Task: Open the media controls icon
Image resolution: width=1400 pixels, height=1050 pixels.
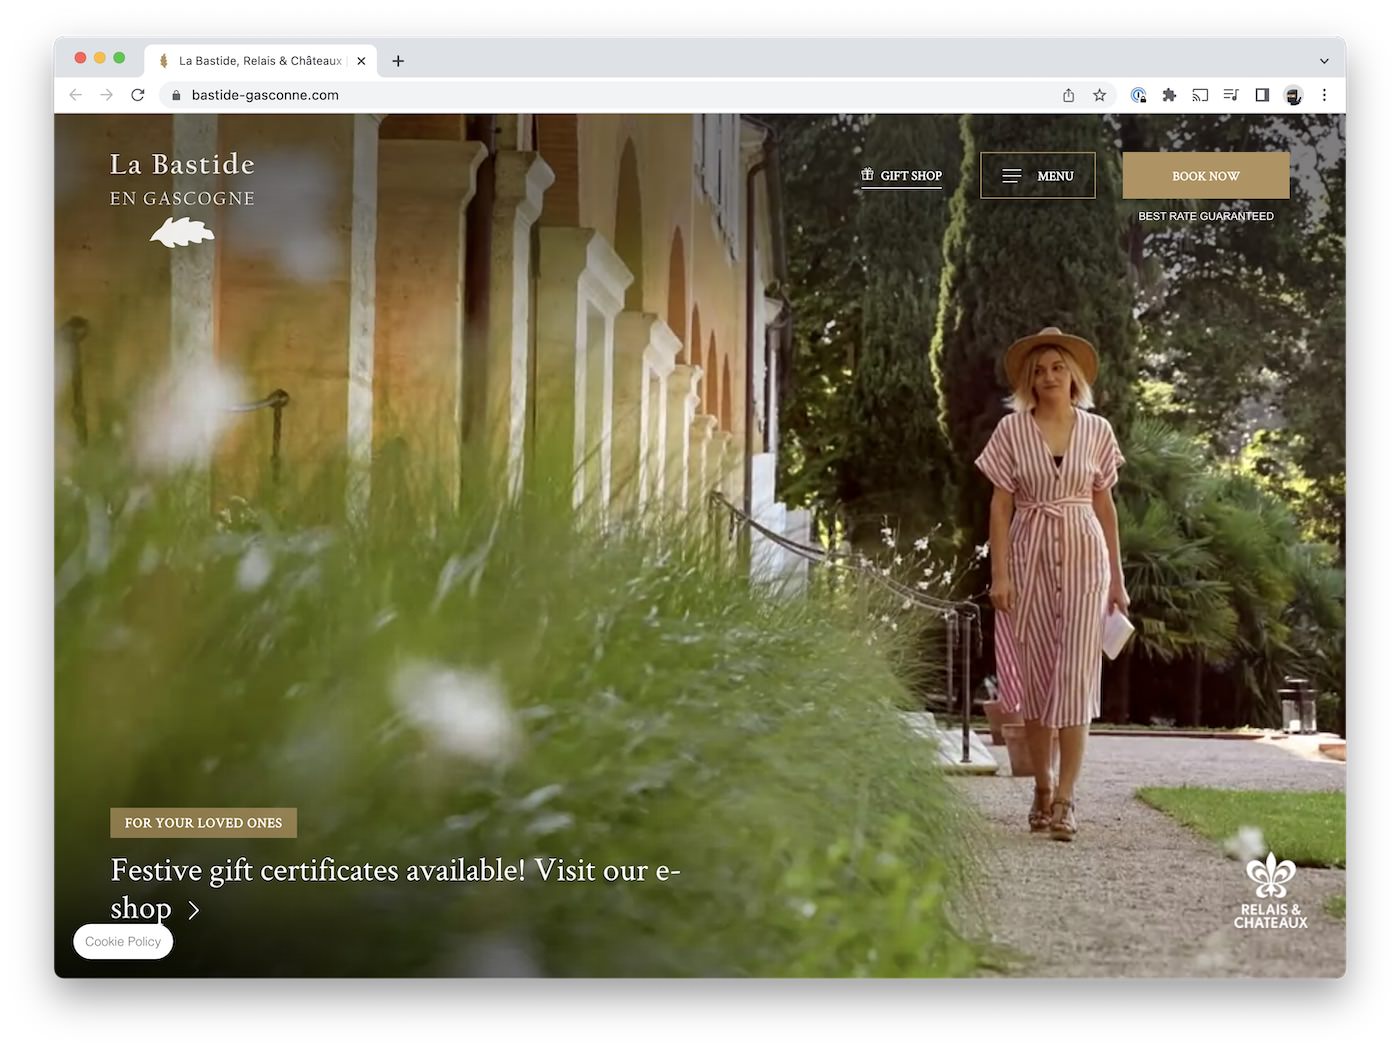Action: [x=1231, y=95]
